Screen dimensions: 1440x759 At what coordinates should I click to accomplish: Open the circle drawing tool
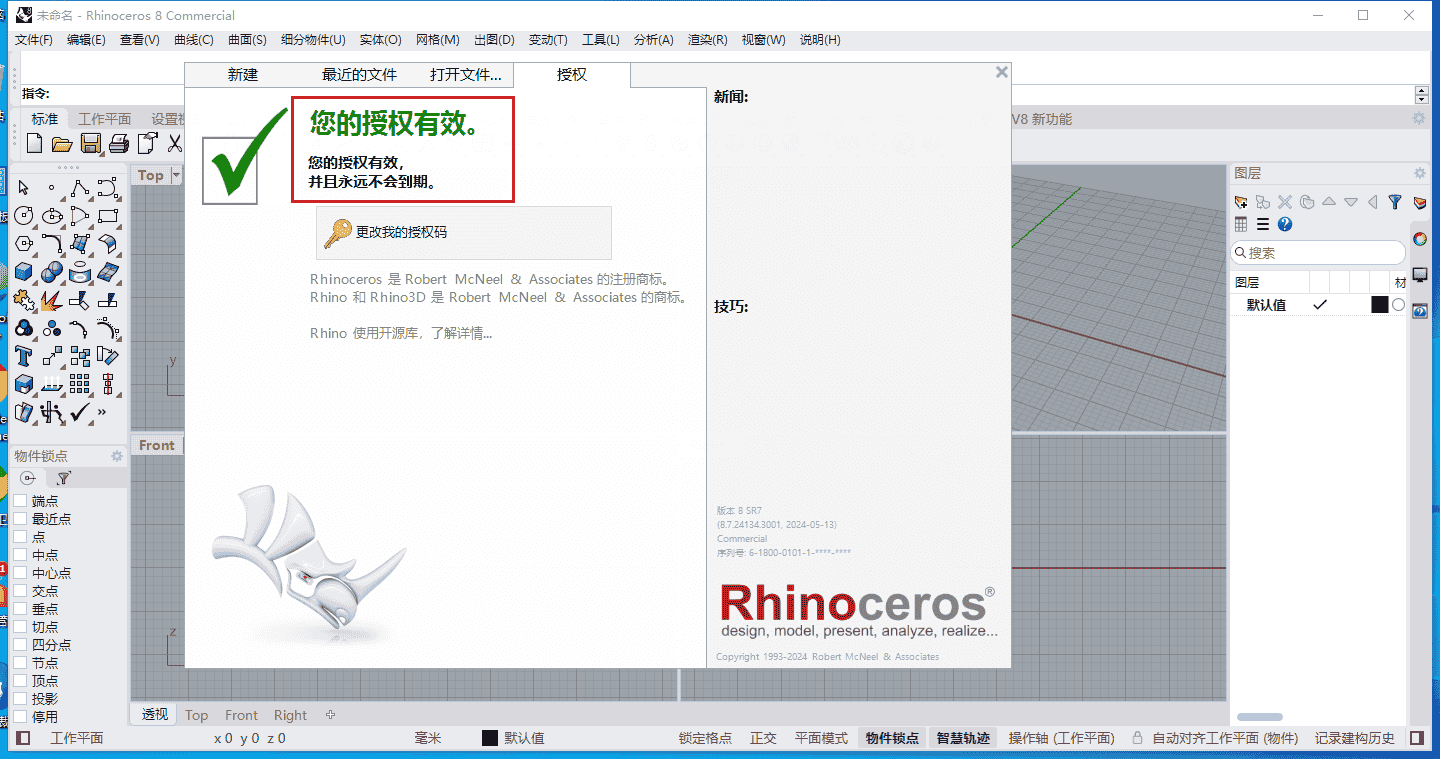coord(22,215)
